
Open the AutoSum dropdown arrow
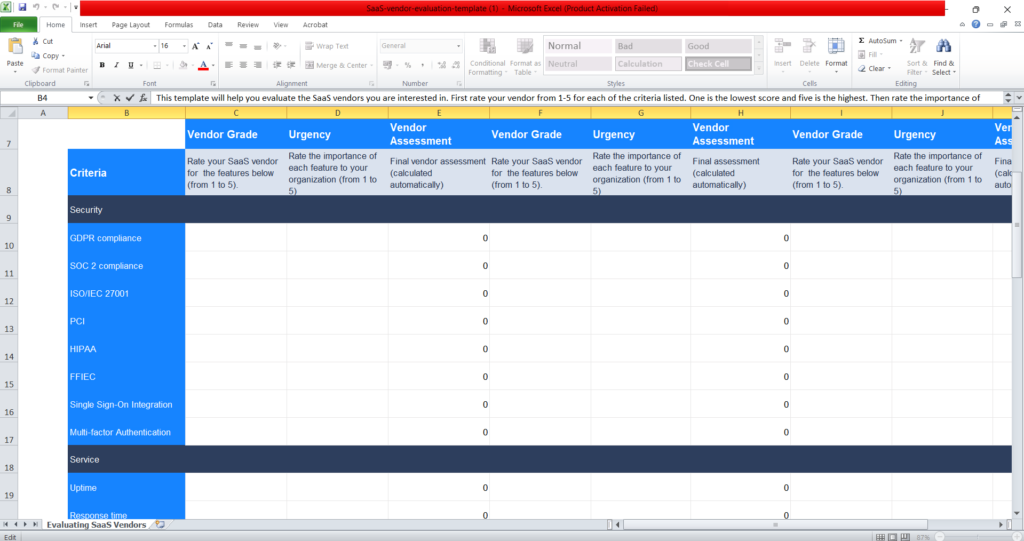[x=901, y=41]
